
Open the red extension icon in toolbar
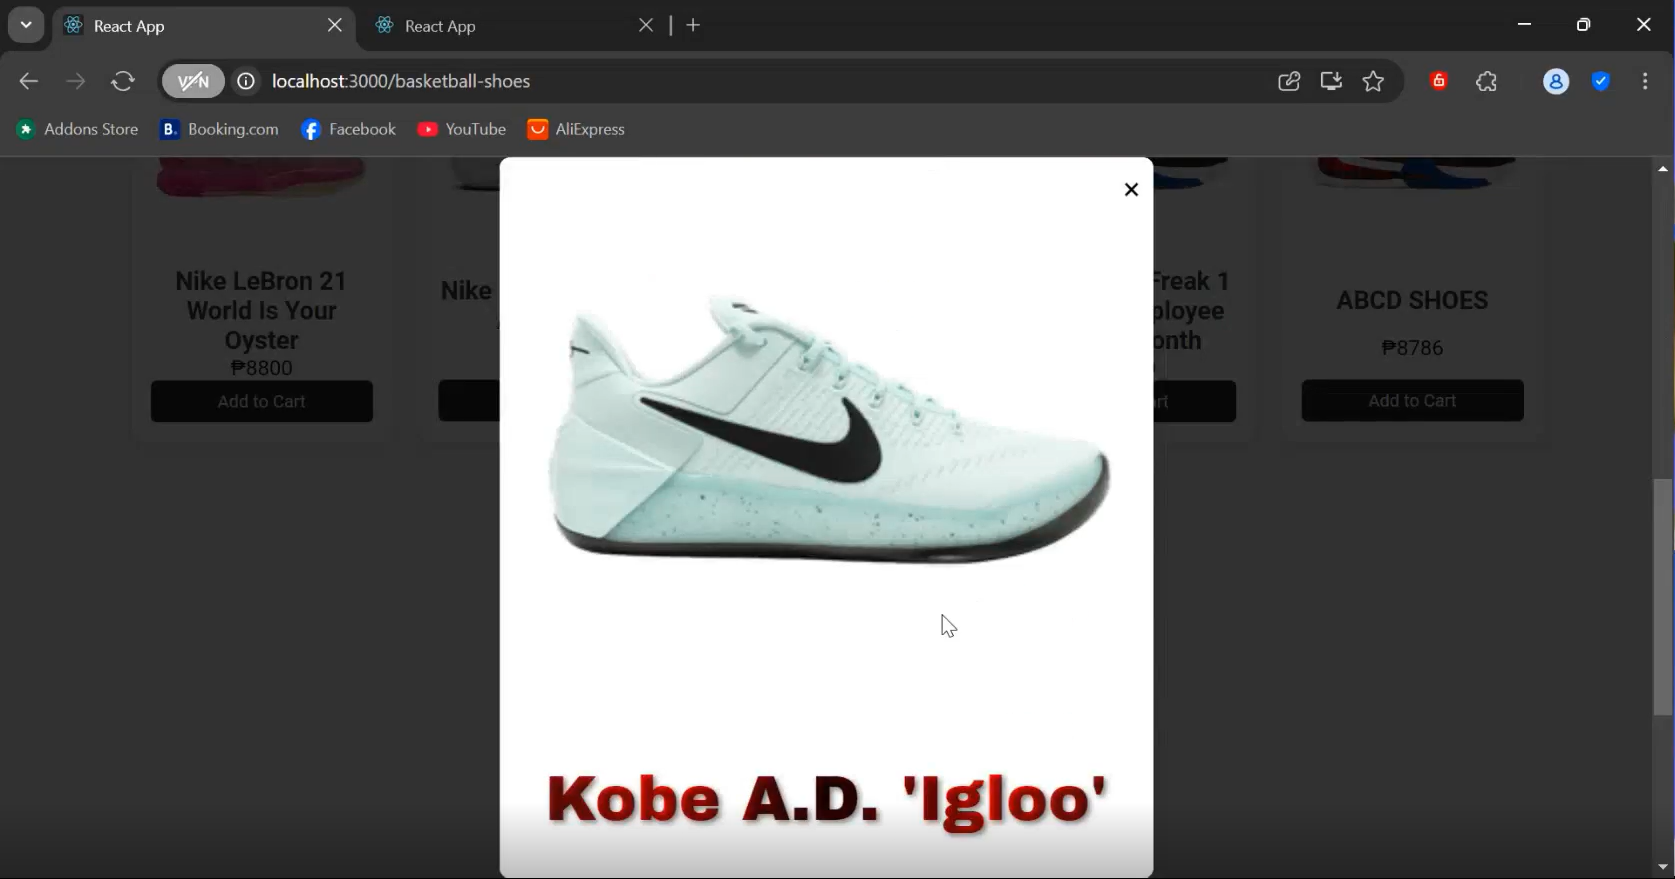[x=1439, y=81]
